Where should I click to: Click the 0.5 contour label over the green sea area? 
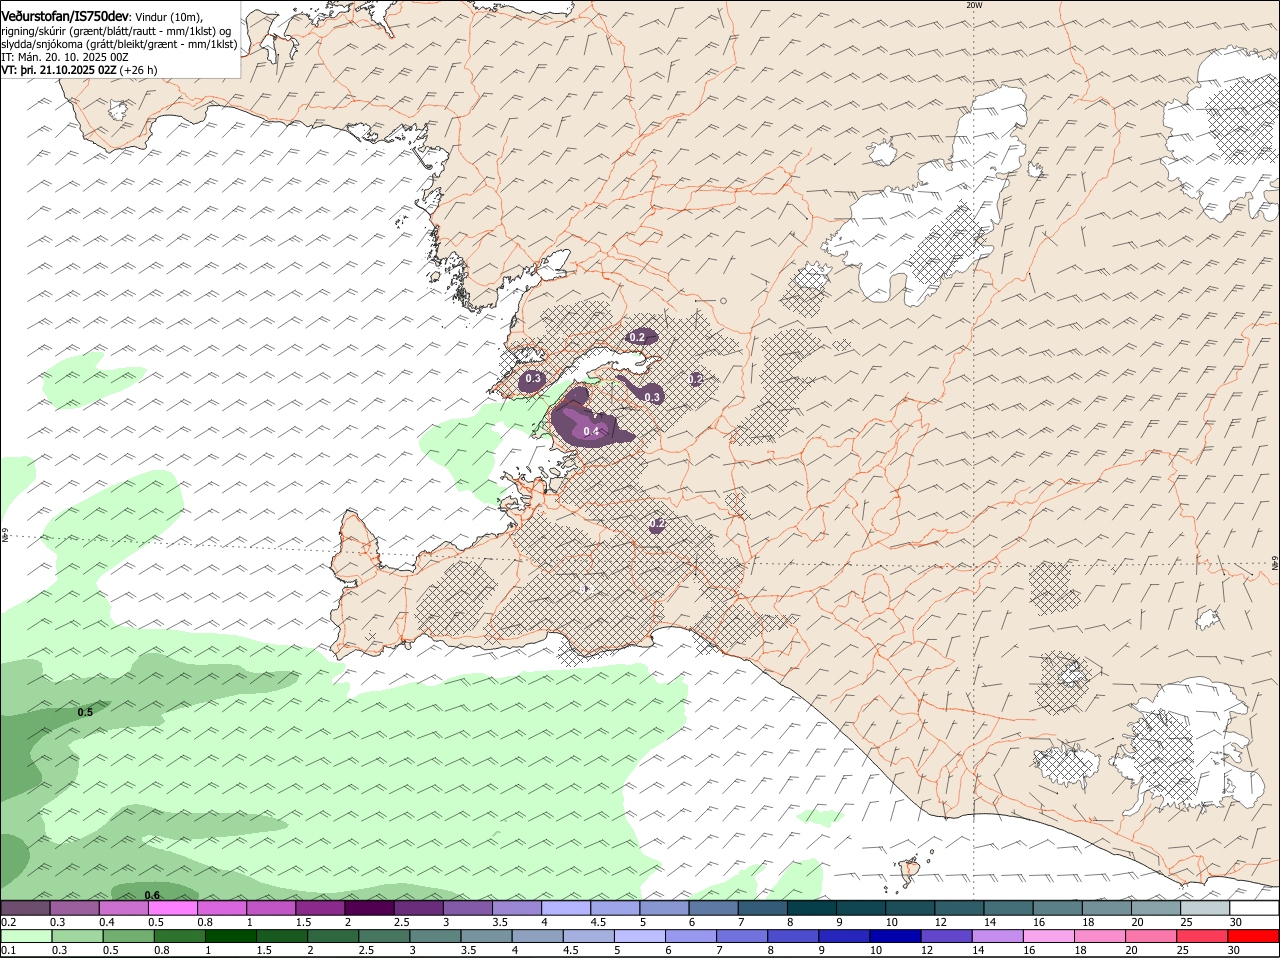coord(85,712)
